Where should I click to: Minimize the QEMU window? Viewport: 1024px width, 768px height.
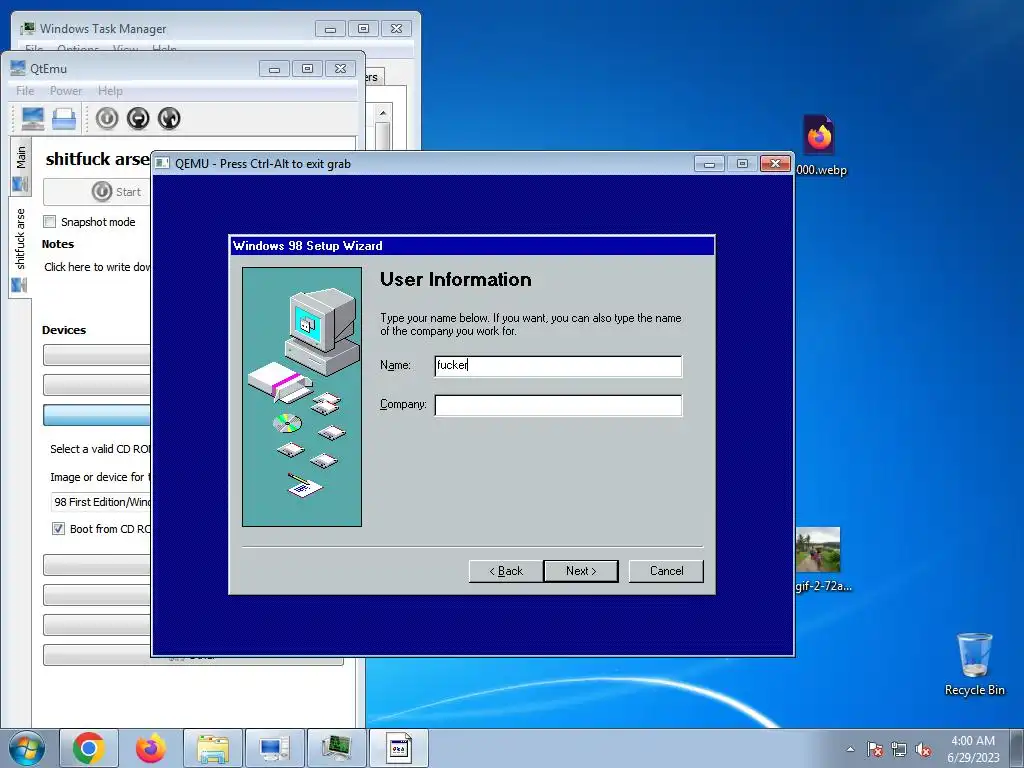coord(710,163)
